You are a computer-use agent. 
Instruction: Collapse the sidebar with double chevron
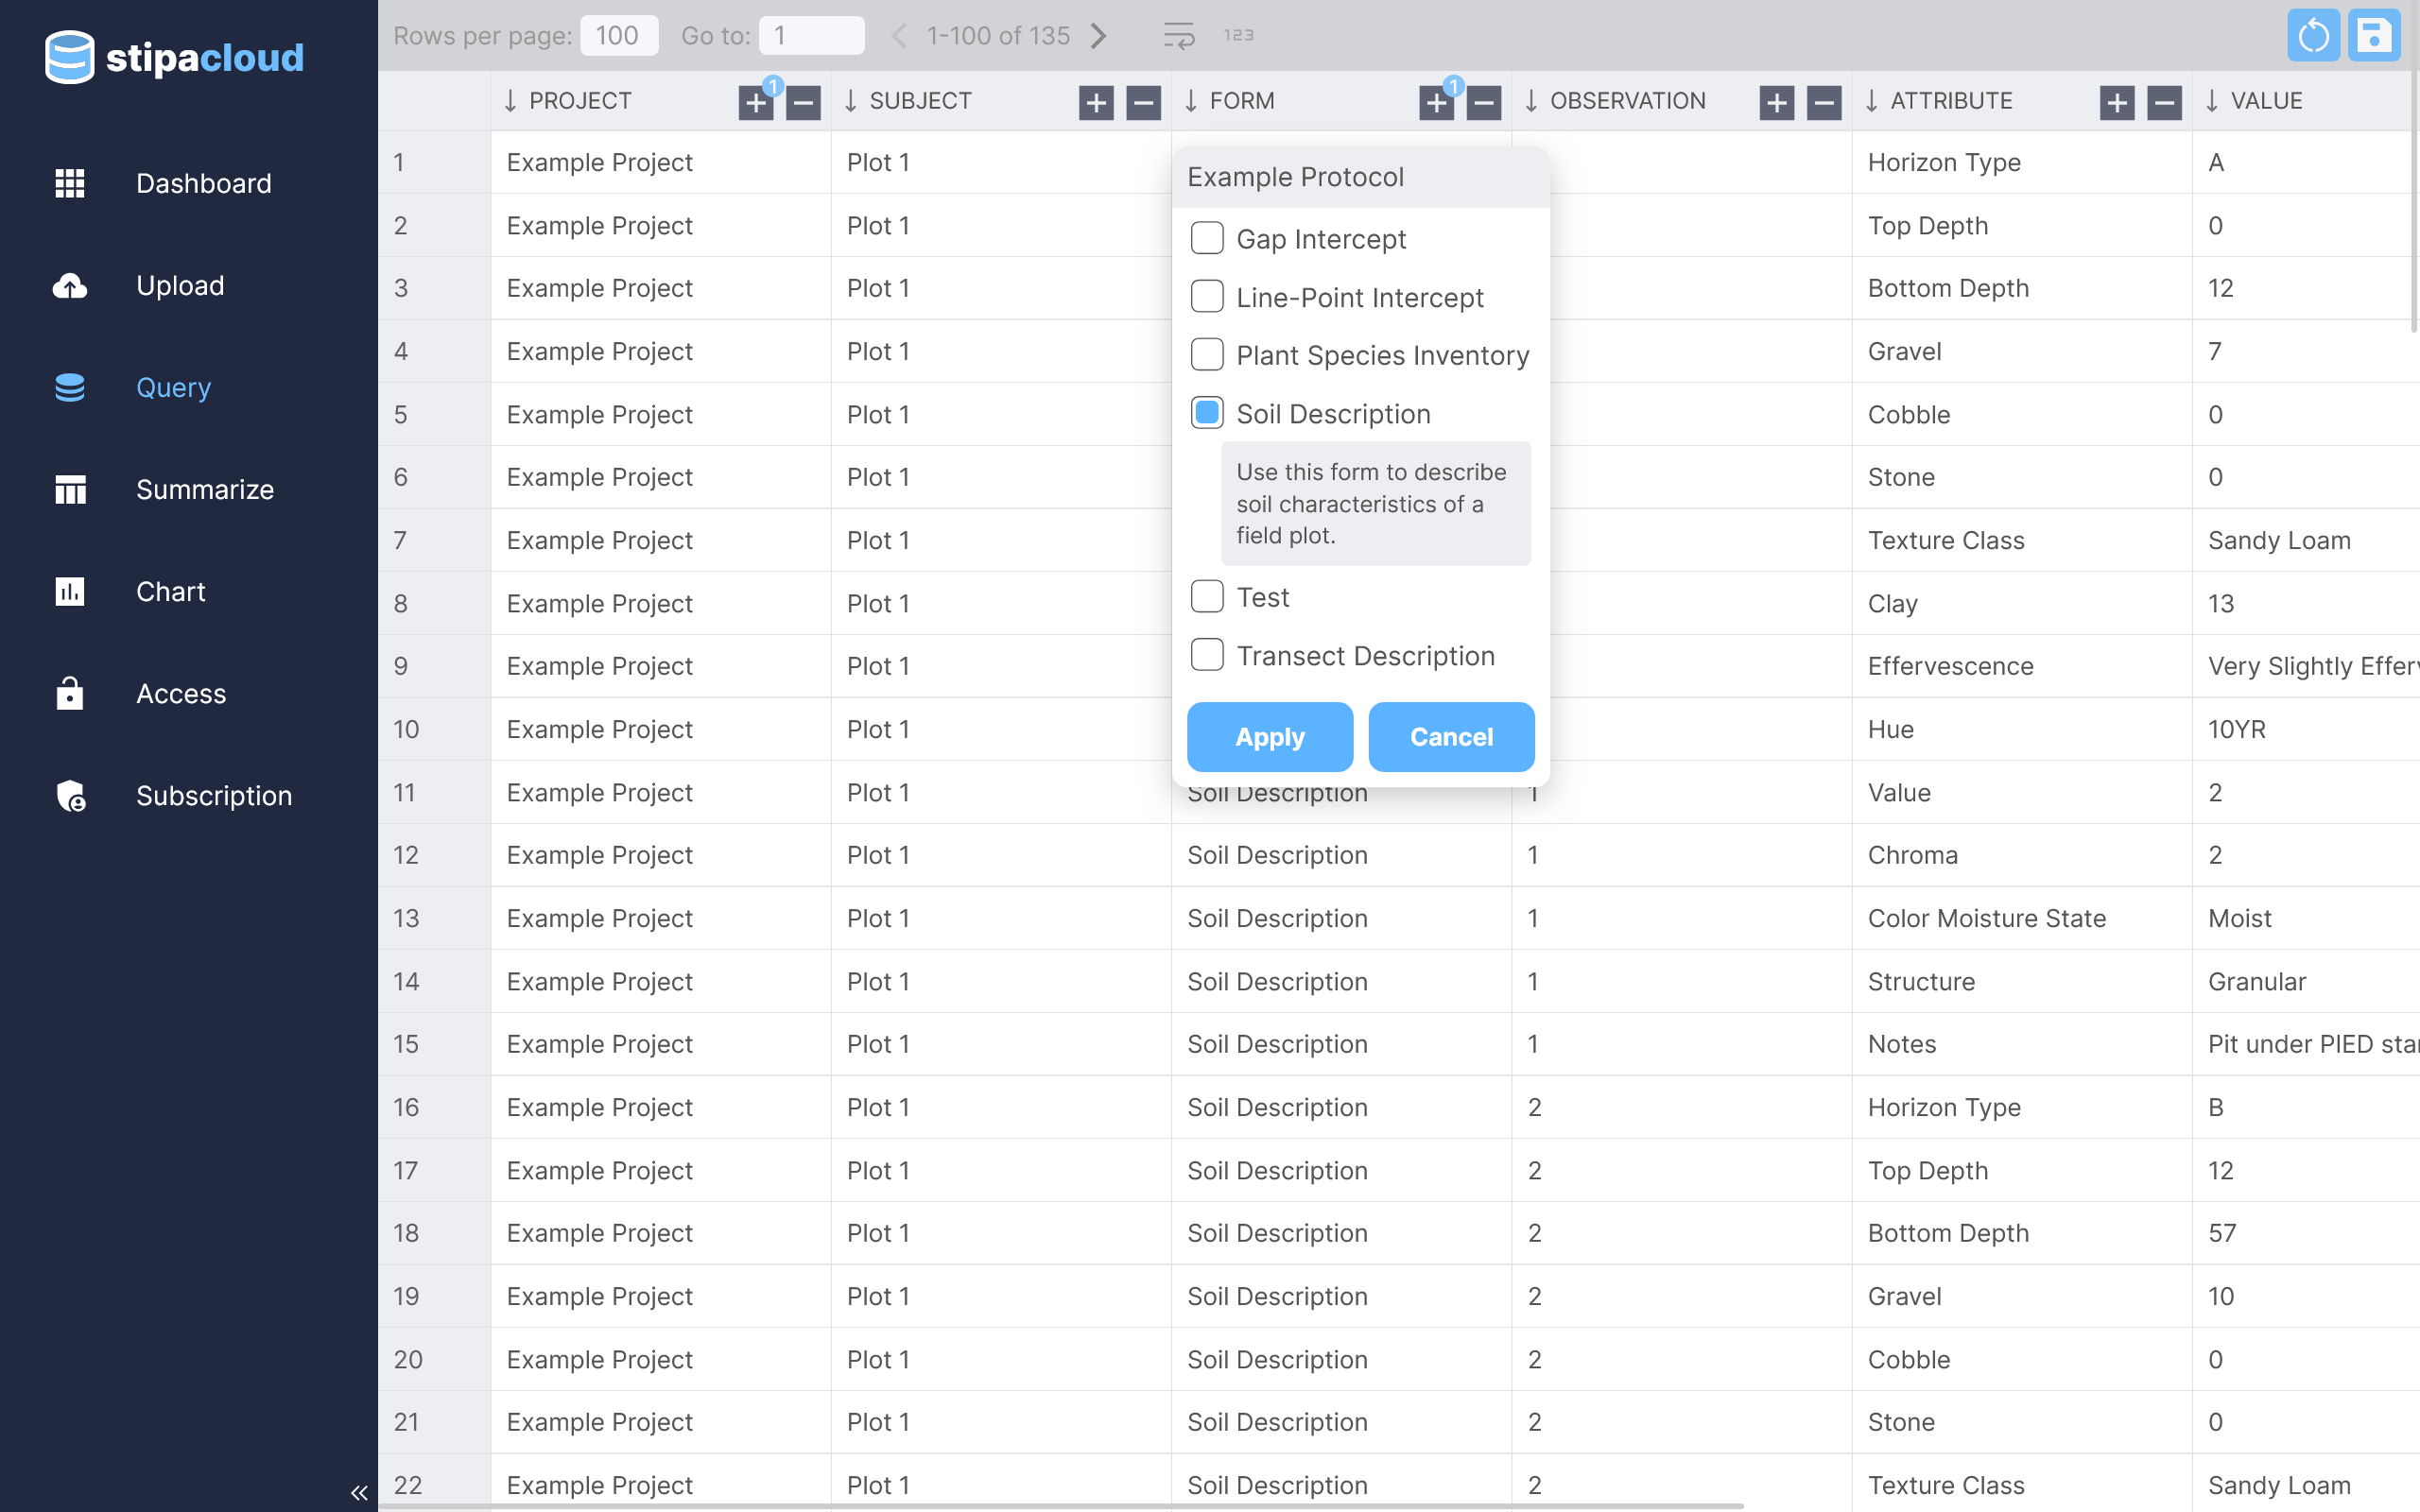[x=359, y=1492]
